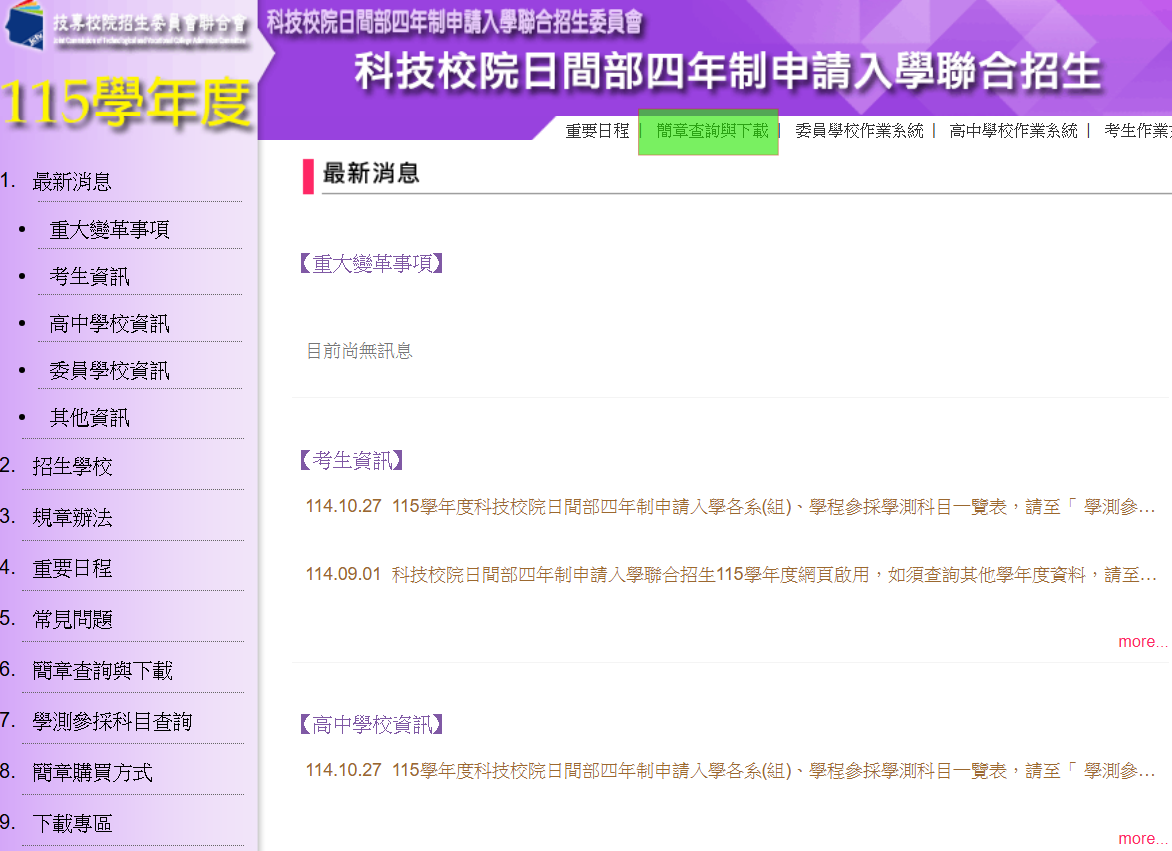The height and width of the screenshot is (851, 1172).
Task: Open 114.09.01 網頁啟用 news announcement
Action: 774,575
